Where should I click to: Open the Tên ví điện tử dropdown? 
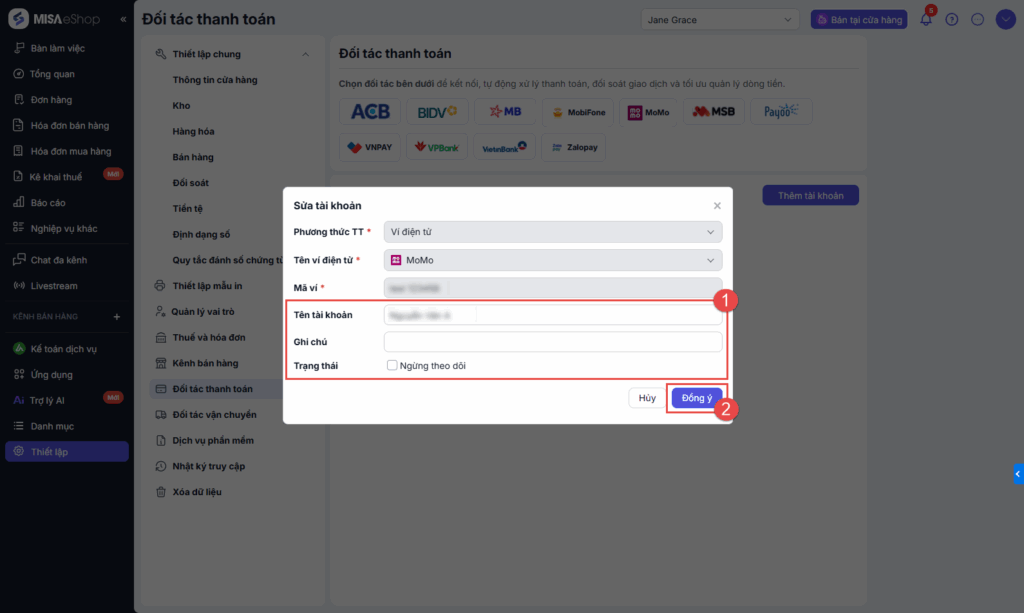[x=553, y=260]
